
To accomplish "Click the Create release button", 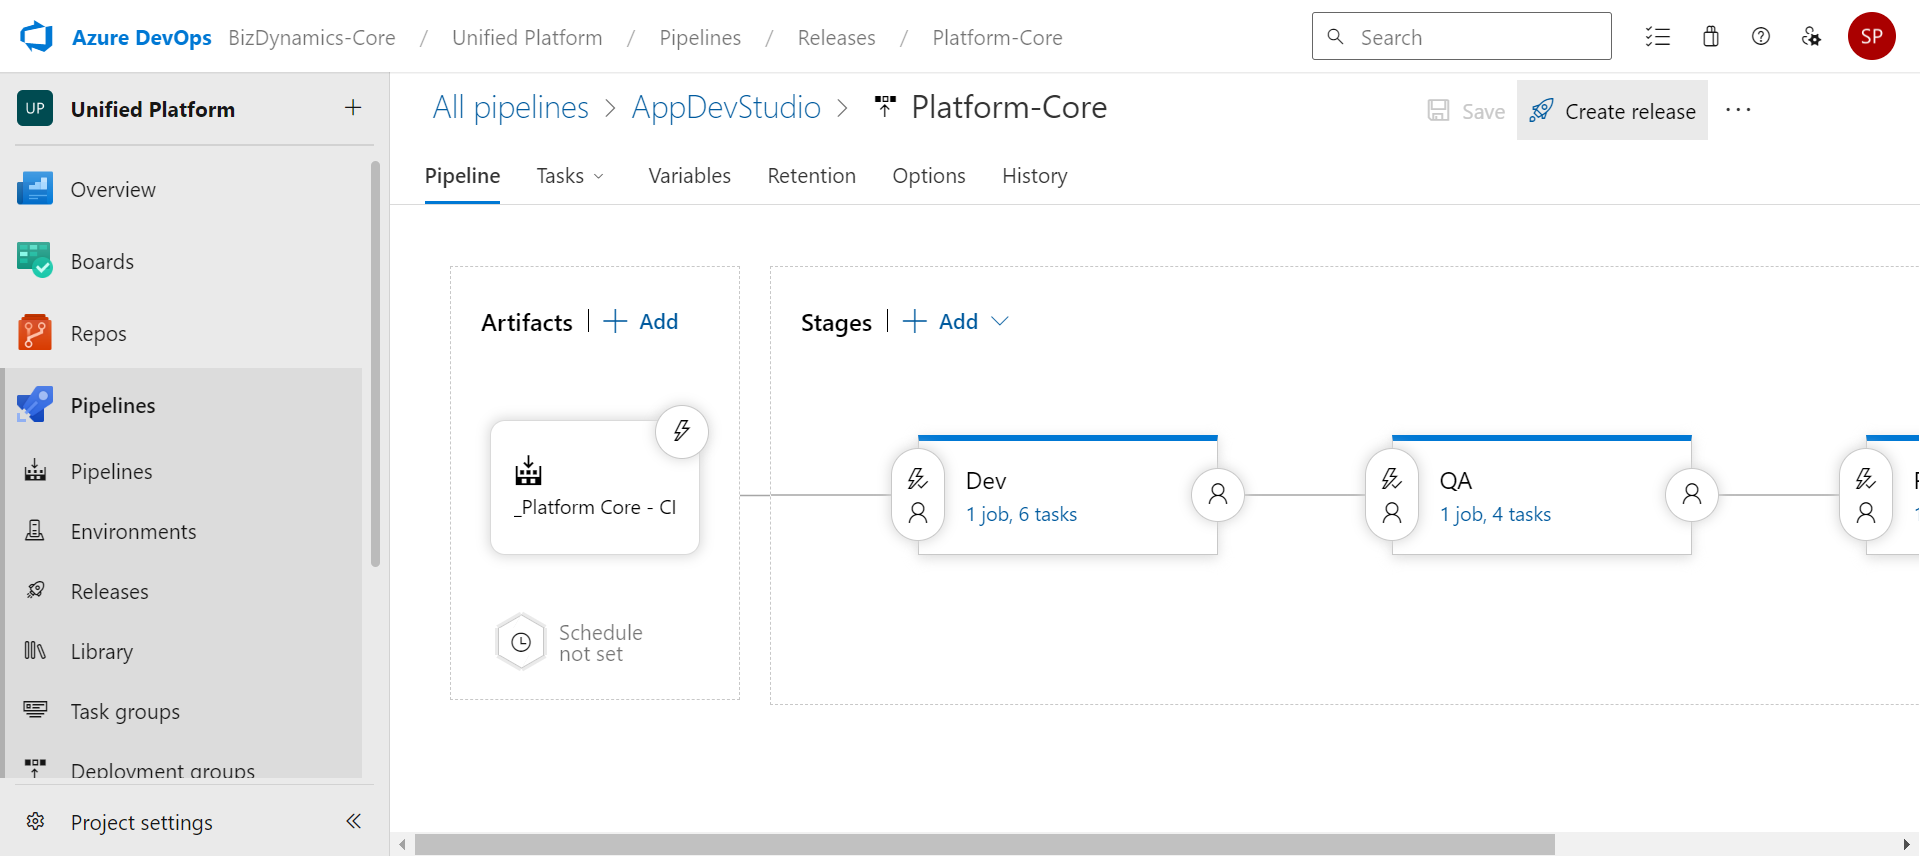I will (1612, 110).
